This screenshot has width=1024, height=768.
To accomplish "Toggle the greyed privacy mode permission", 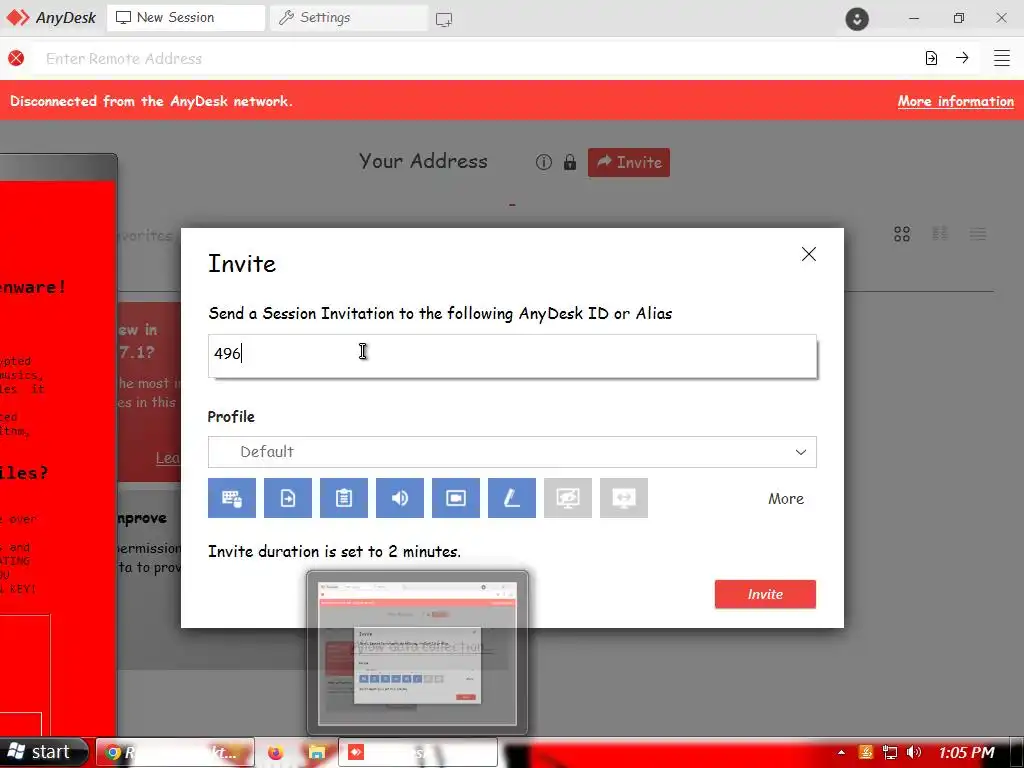I will click(x=568, y=498).
